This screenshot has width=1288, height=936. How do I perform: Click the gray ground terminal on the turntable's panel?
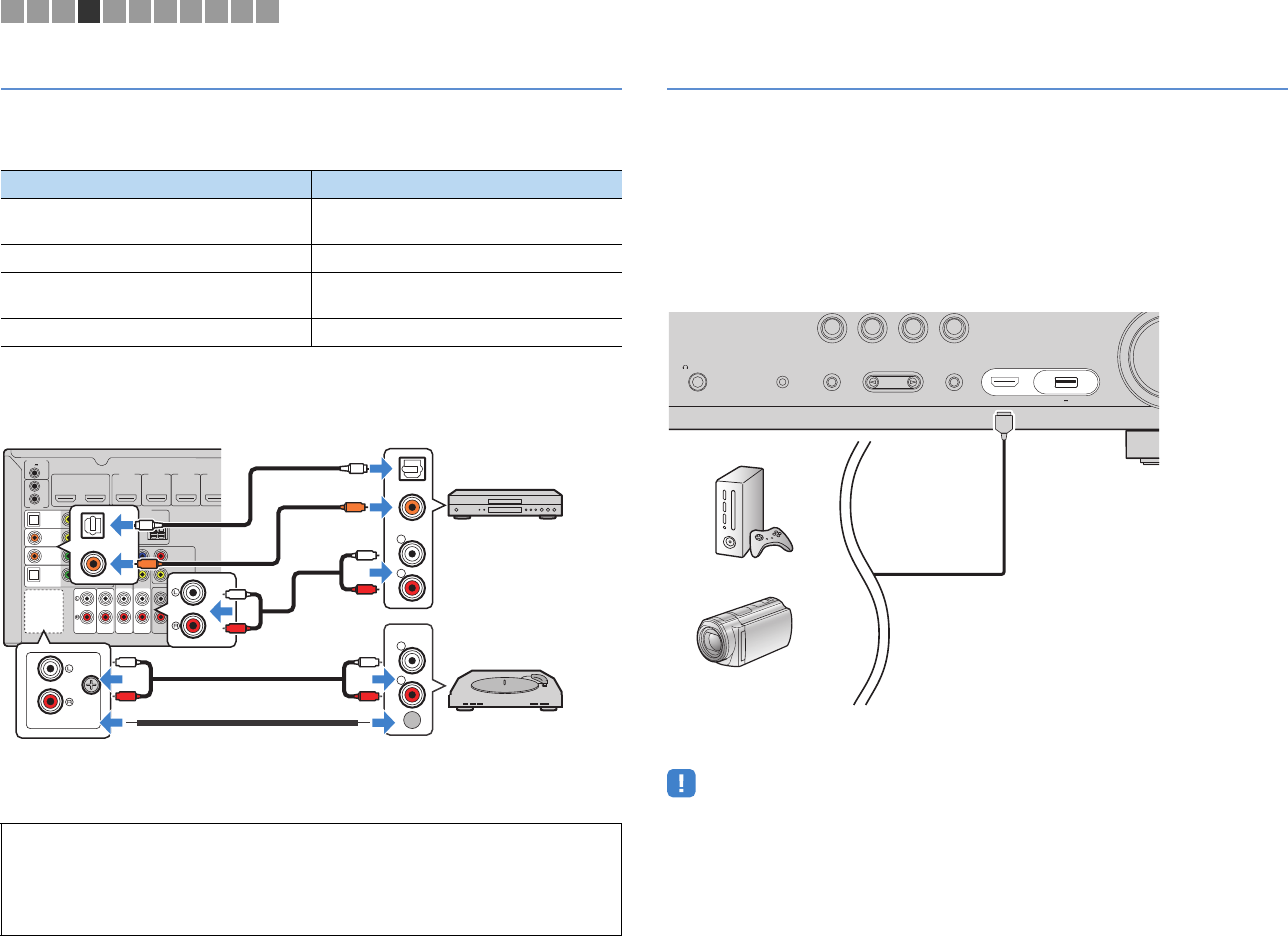point(410,722)
